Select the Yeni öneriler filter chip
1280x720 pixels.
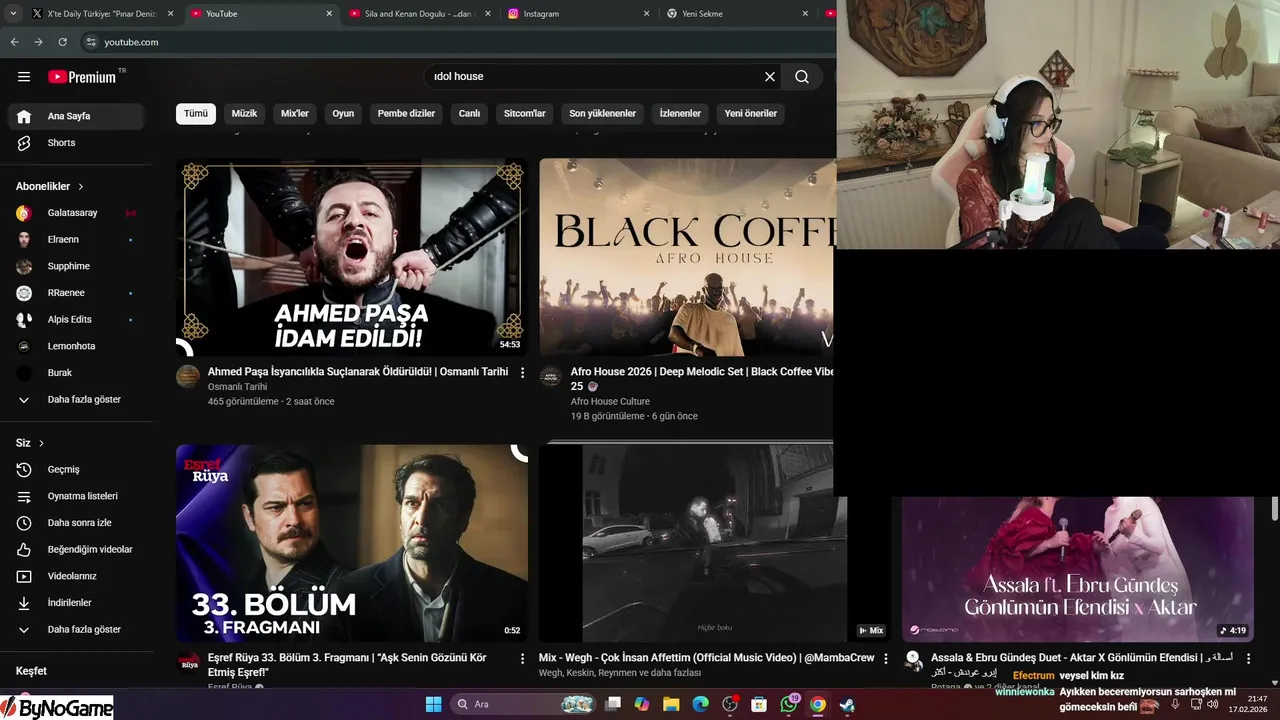click(751, 114)
